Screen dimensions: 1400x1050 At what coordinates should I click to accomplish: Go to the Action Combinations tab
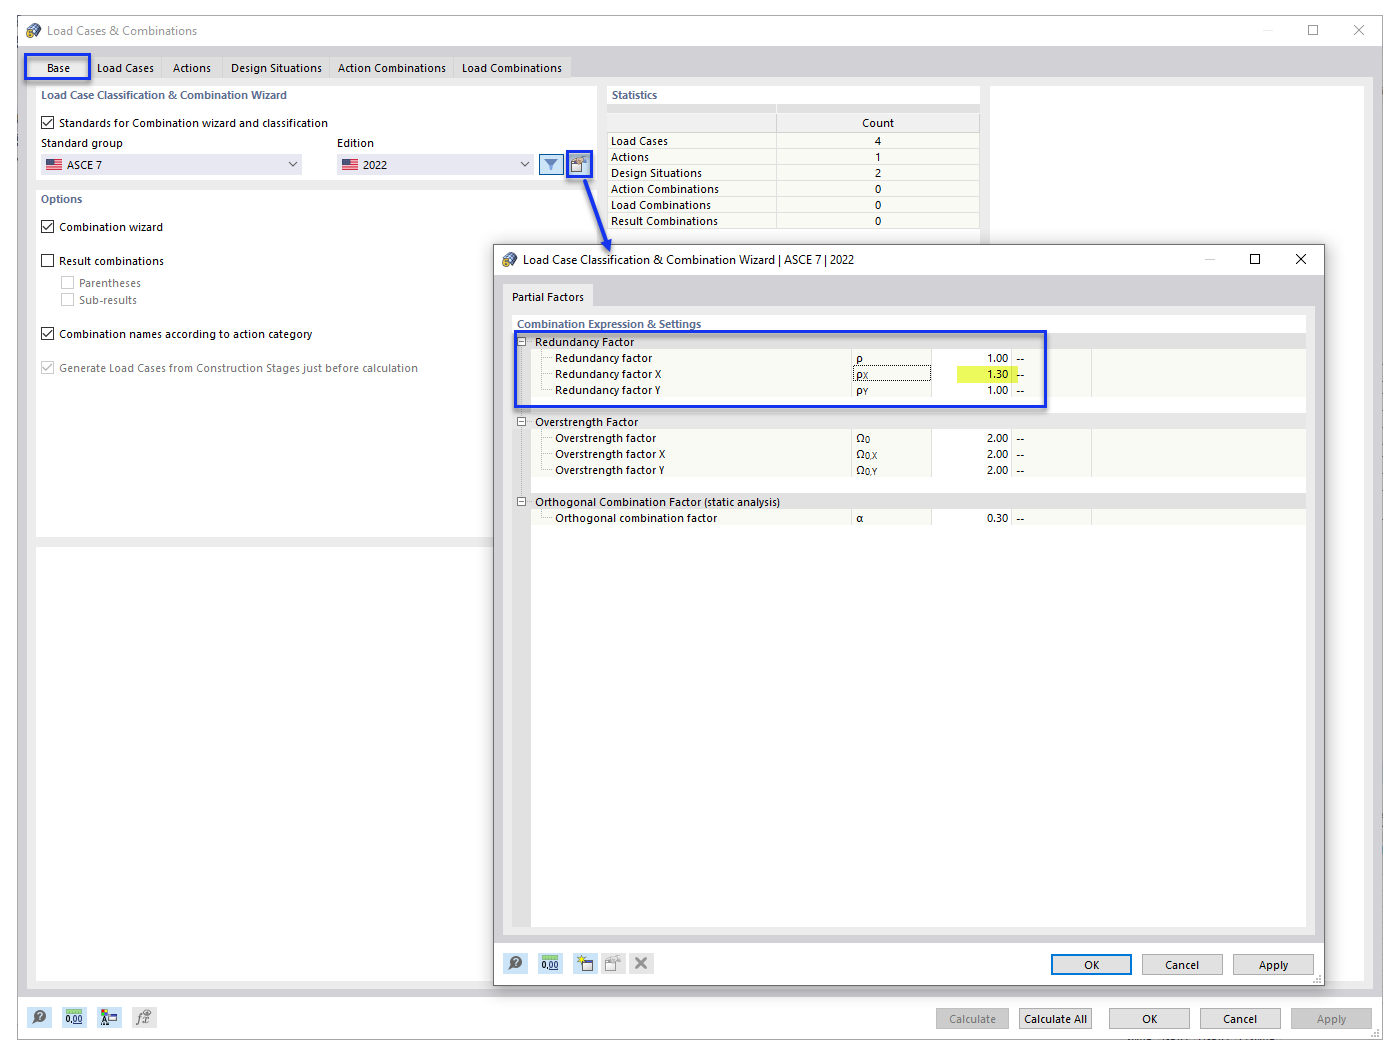392,68
